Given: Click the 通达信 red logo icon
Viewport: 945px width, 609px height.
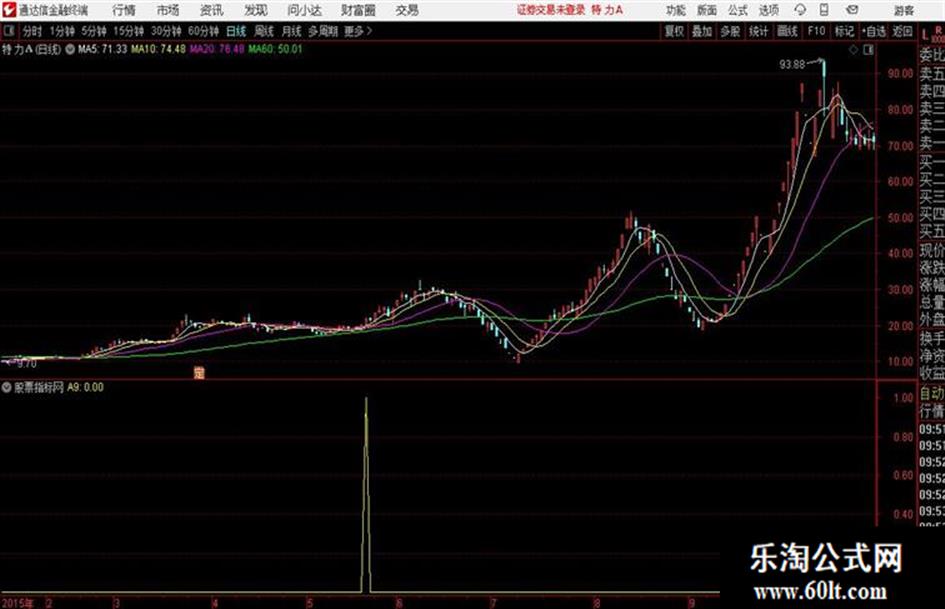Looking at the screenshot, I should click(9, 10).
